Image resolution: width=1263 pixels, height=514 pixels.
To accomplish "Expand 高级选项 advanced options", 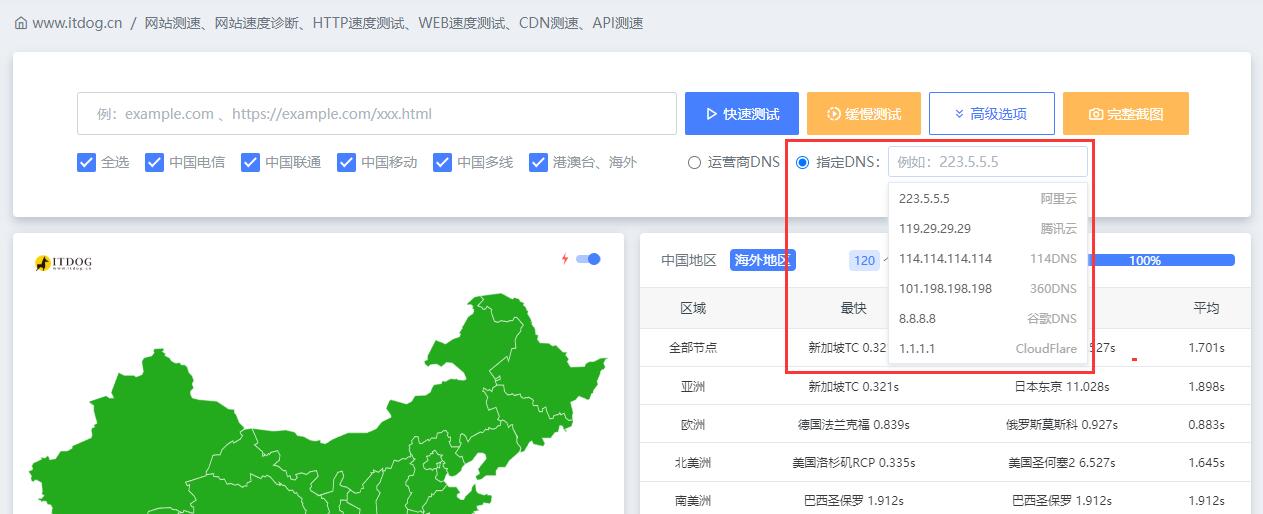I will 991,114.
